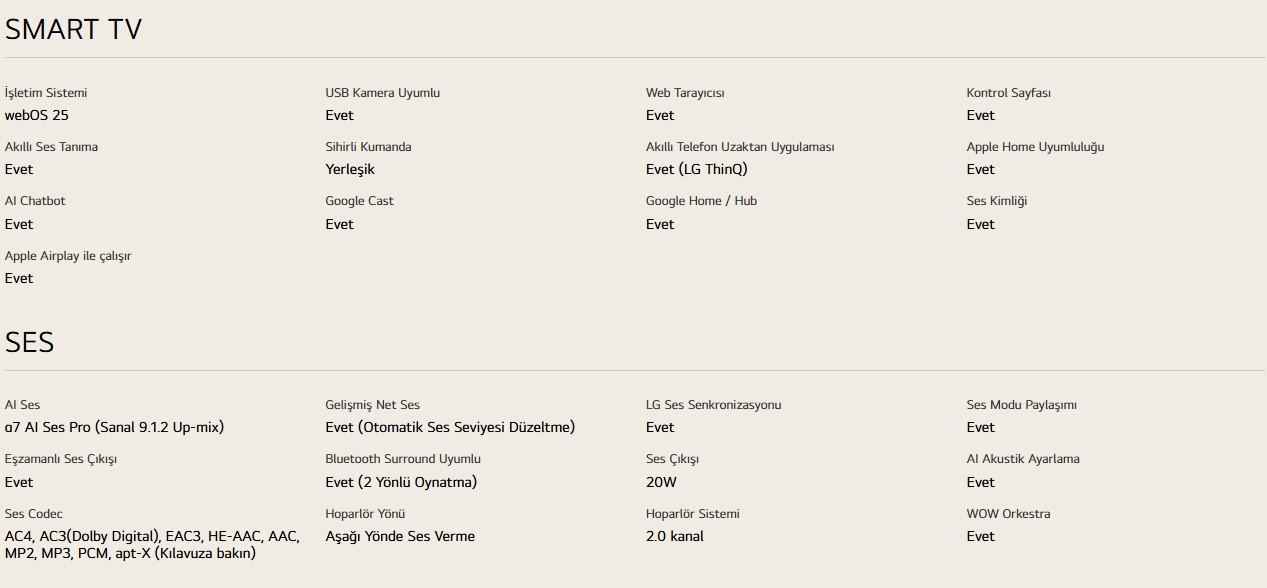Click the Web Tarayıcısı label

[685, 93]
